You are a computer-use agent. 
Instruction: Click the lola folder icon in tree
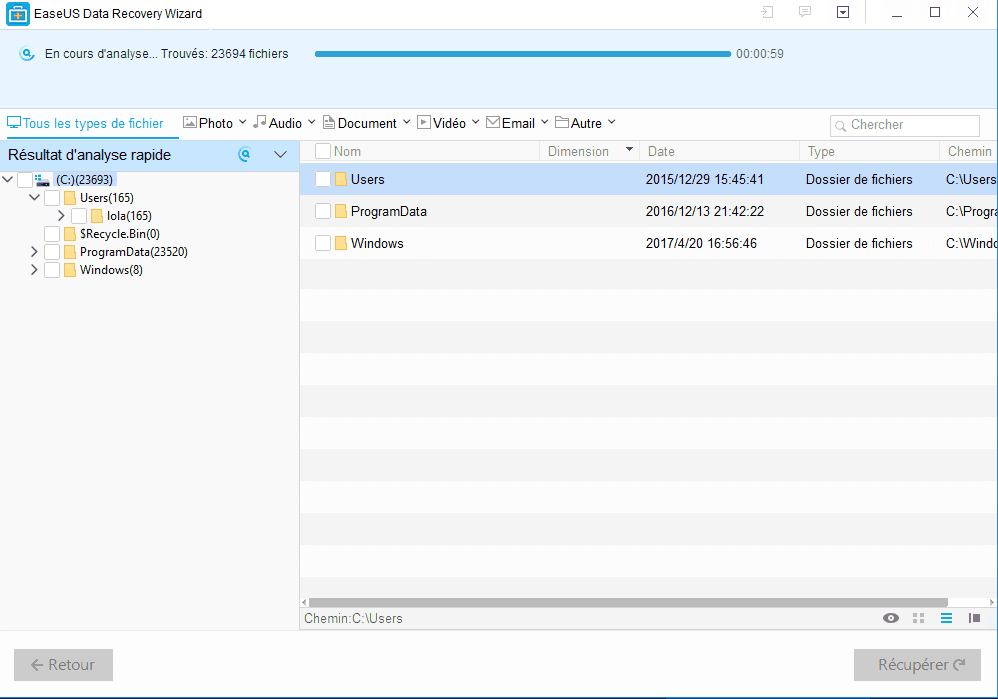[x=97, y=216]
